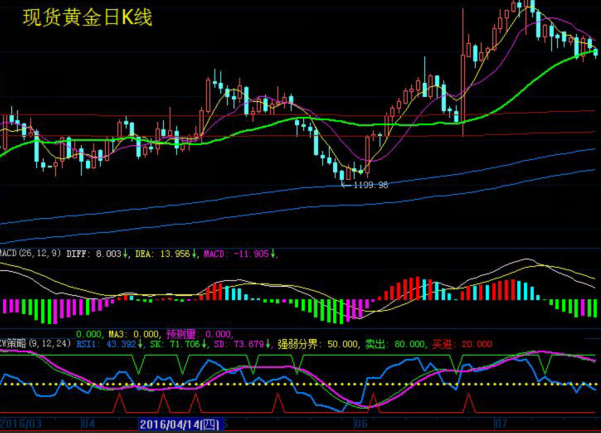Jump to 2016/03 on the date axis
Viewport: 601px width, 433px height.
point(22,425)
